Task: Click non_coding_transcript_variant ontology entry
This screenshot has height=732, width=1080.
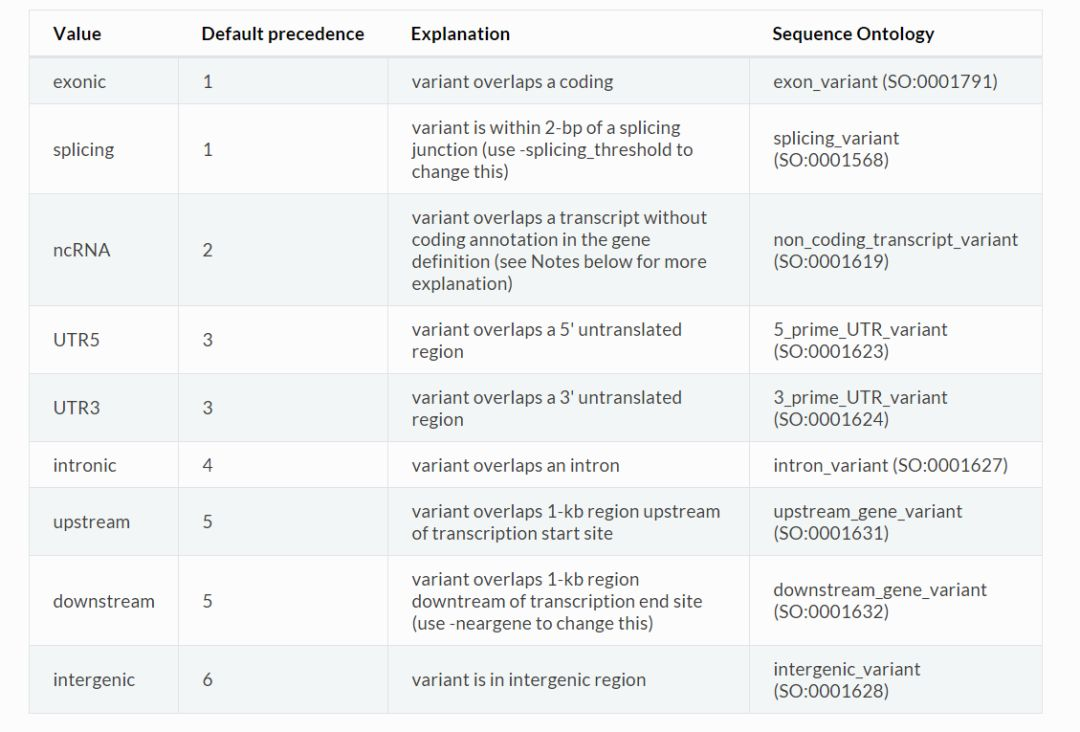Action: (x=895, y=250)
